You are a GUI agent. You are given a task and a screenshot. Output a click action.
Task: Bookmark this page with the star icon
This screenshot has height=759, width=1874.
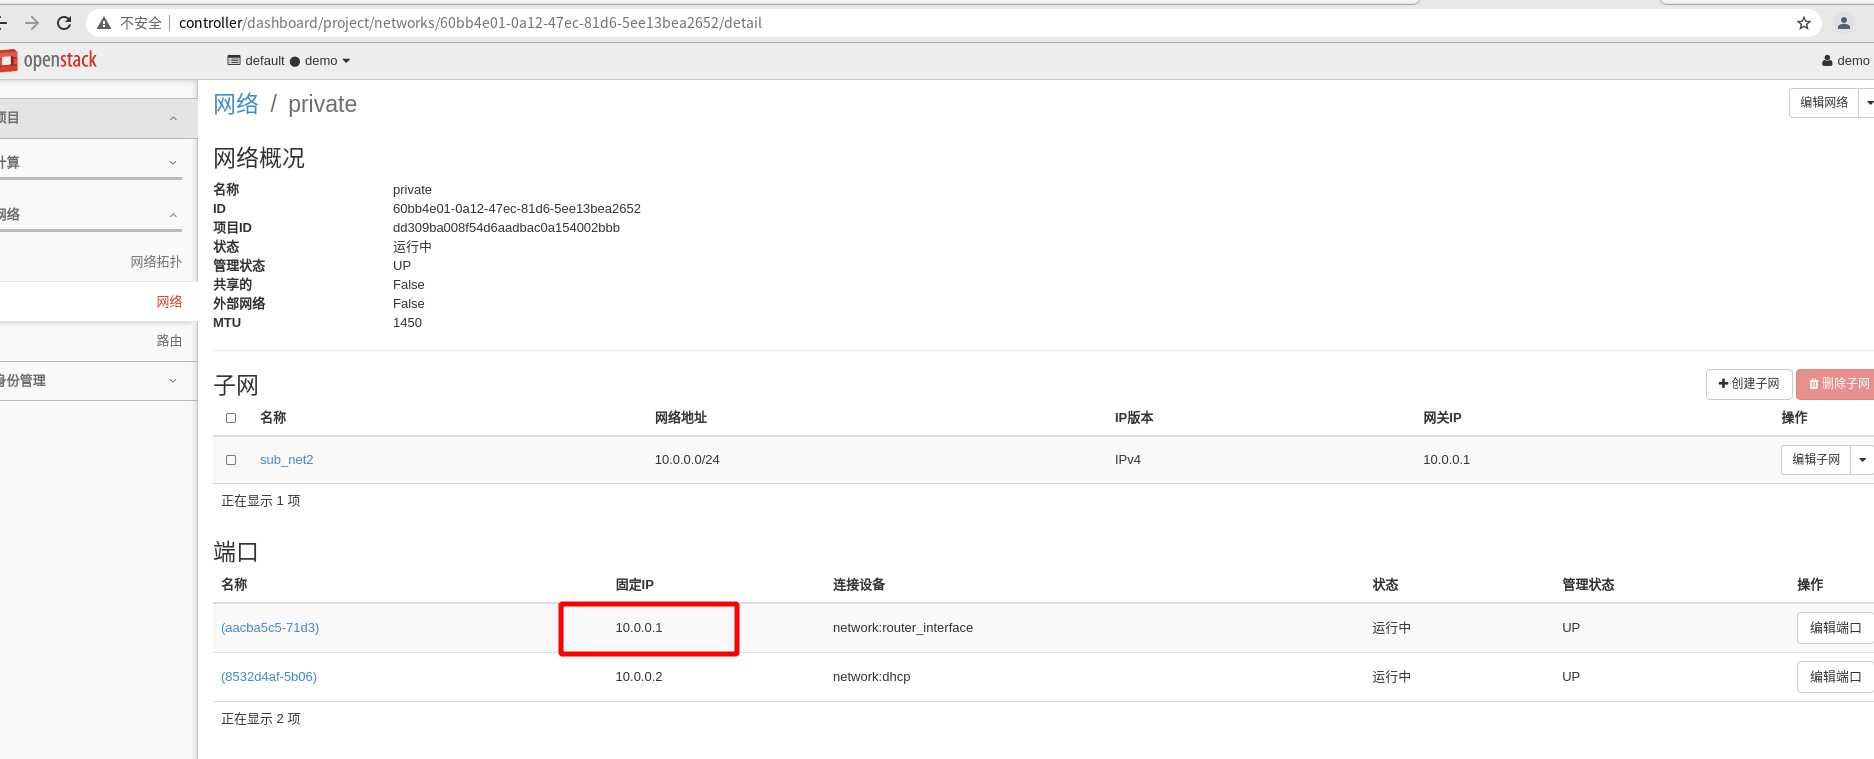point(1804,23)
